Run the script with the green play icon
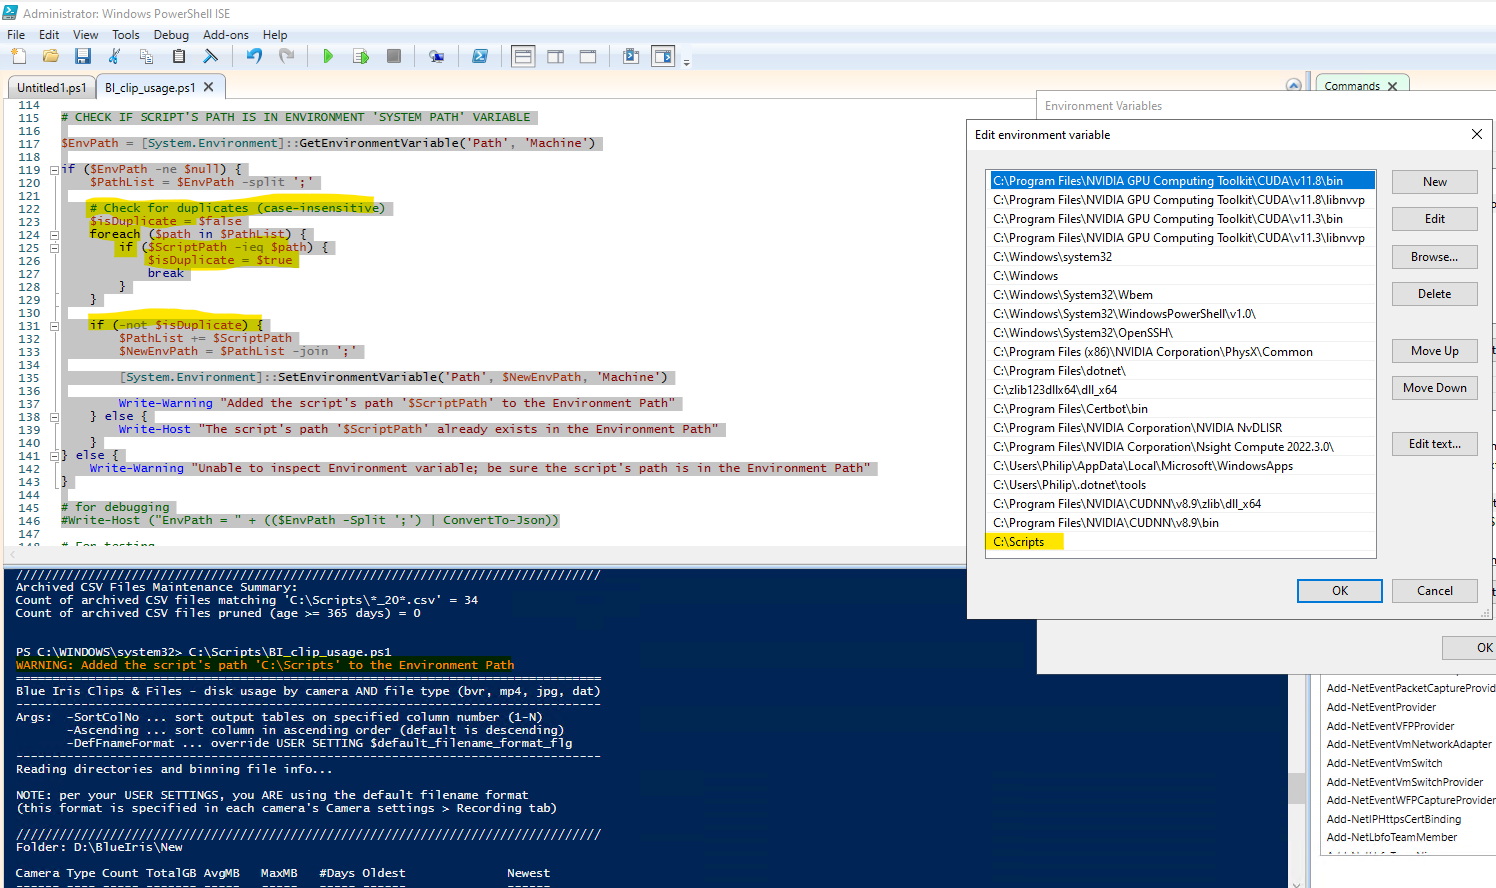The height and width of the screenshot is (888, 1496). 328,57
